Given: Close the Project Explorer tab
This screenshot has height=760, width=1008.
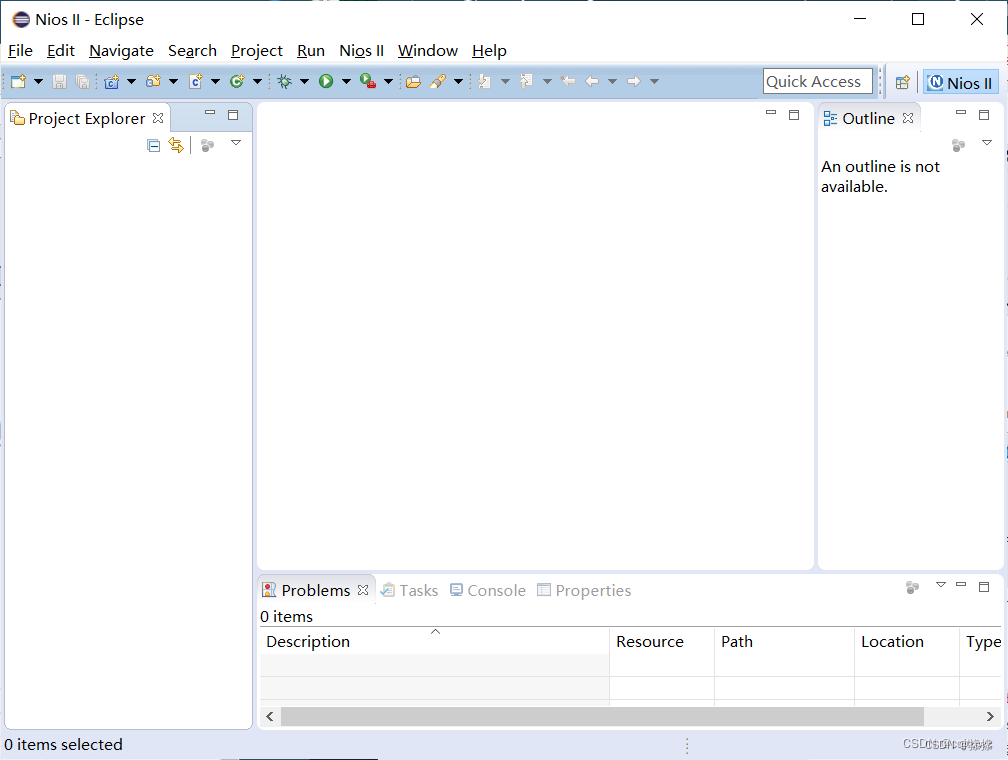Looking at the screenshot, I should point(158,118).
